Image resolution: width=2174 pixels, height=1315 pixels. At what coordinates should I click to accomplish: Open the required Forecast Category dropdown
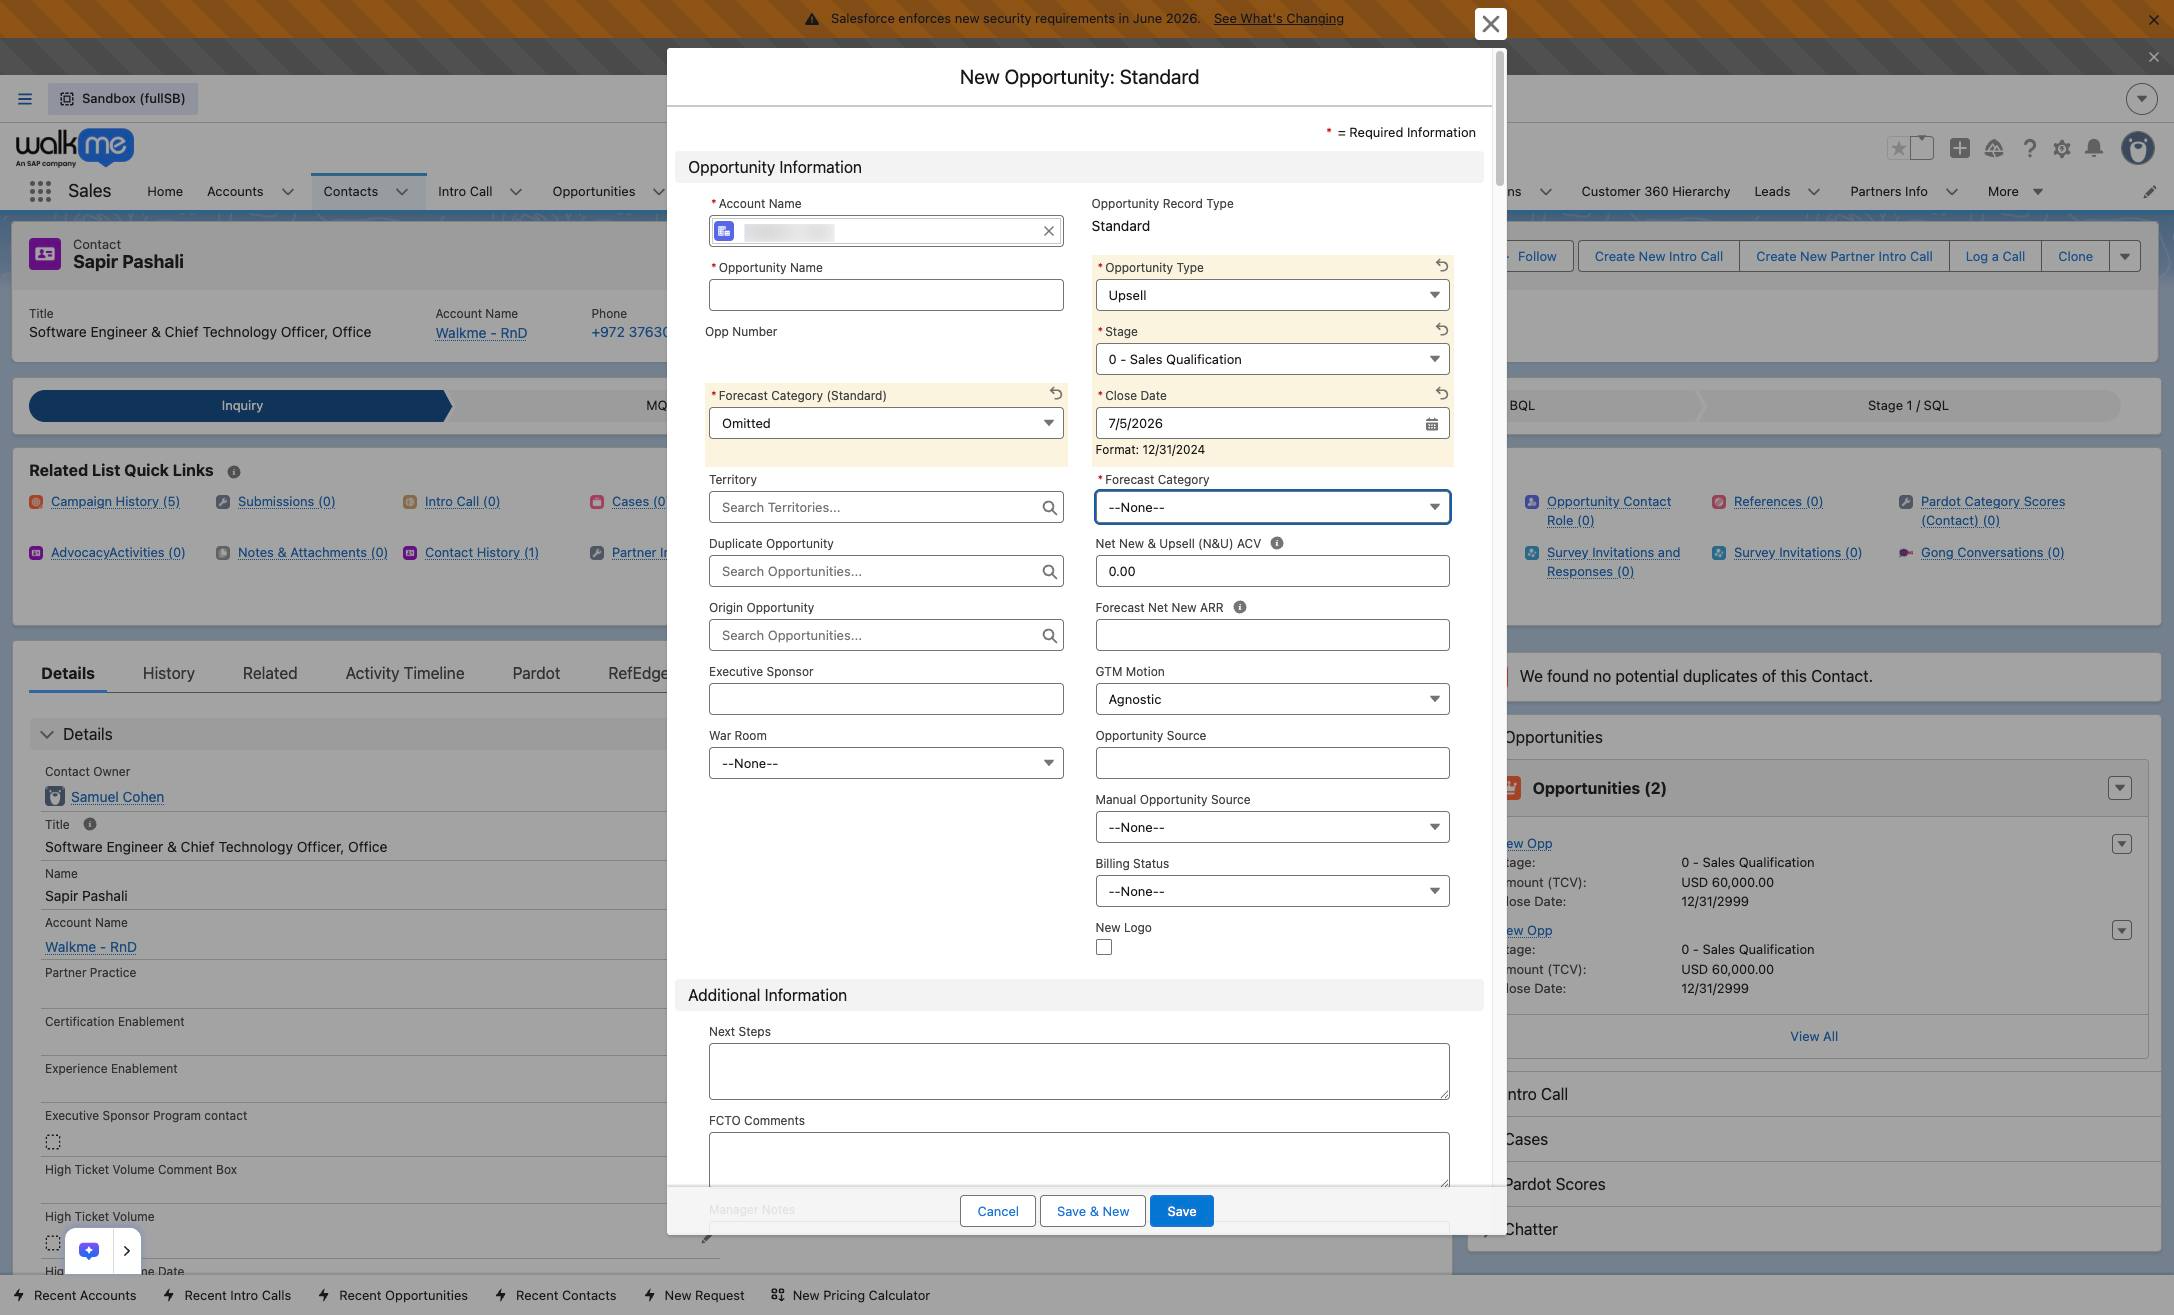click(1272, 507)
